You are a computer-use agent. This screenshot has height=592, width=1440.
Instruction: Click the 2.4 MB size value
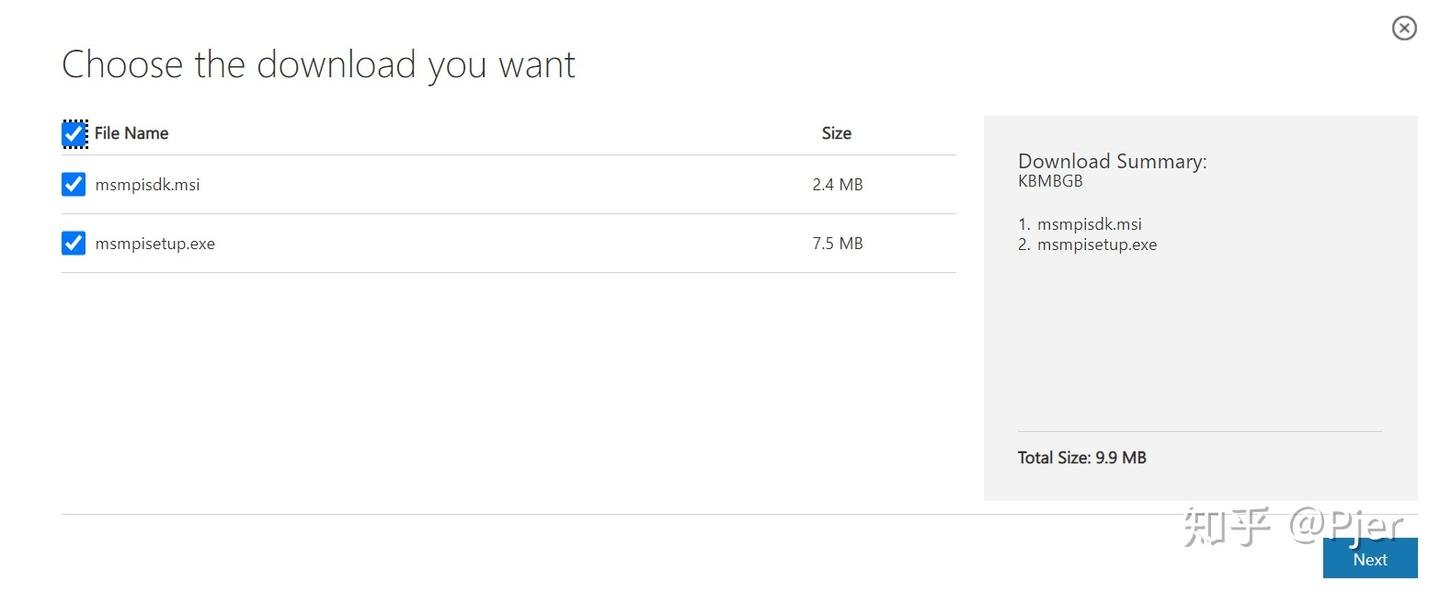(x=837, y=184)
